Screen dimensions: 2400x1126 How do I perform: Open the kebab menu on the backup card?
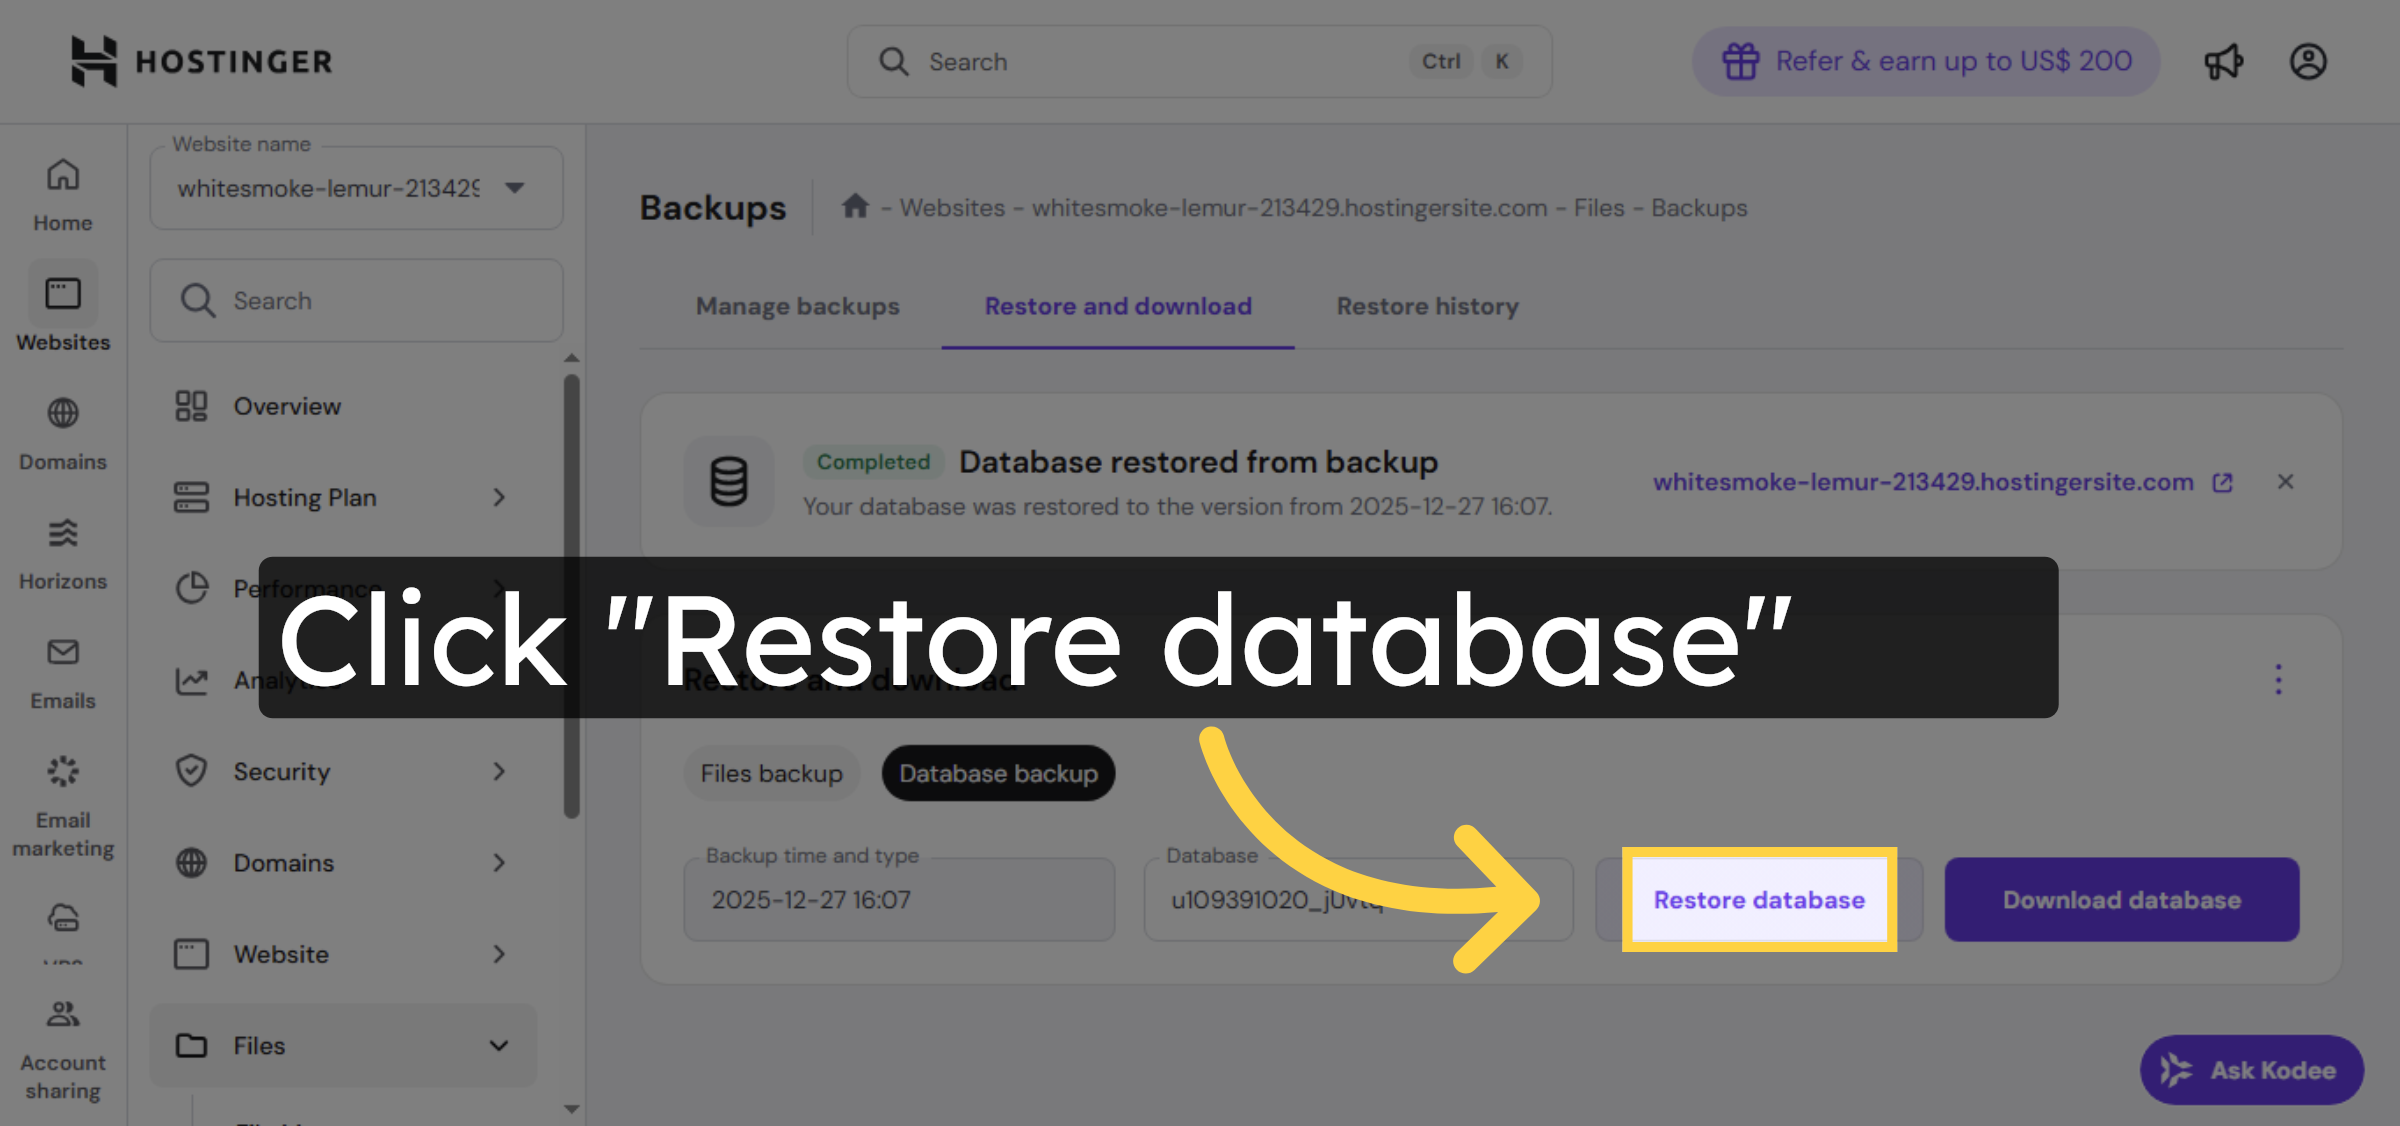pyautogui.click(x=2277, y=679)
